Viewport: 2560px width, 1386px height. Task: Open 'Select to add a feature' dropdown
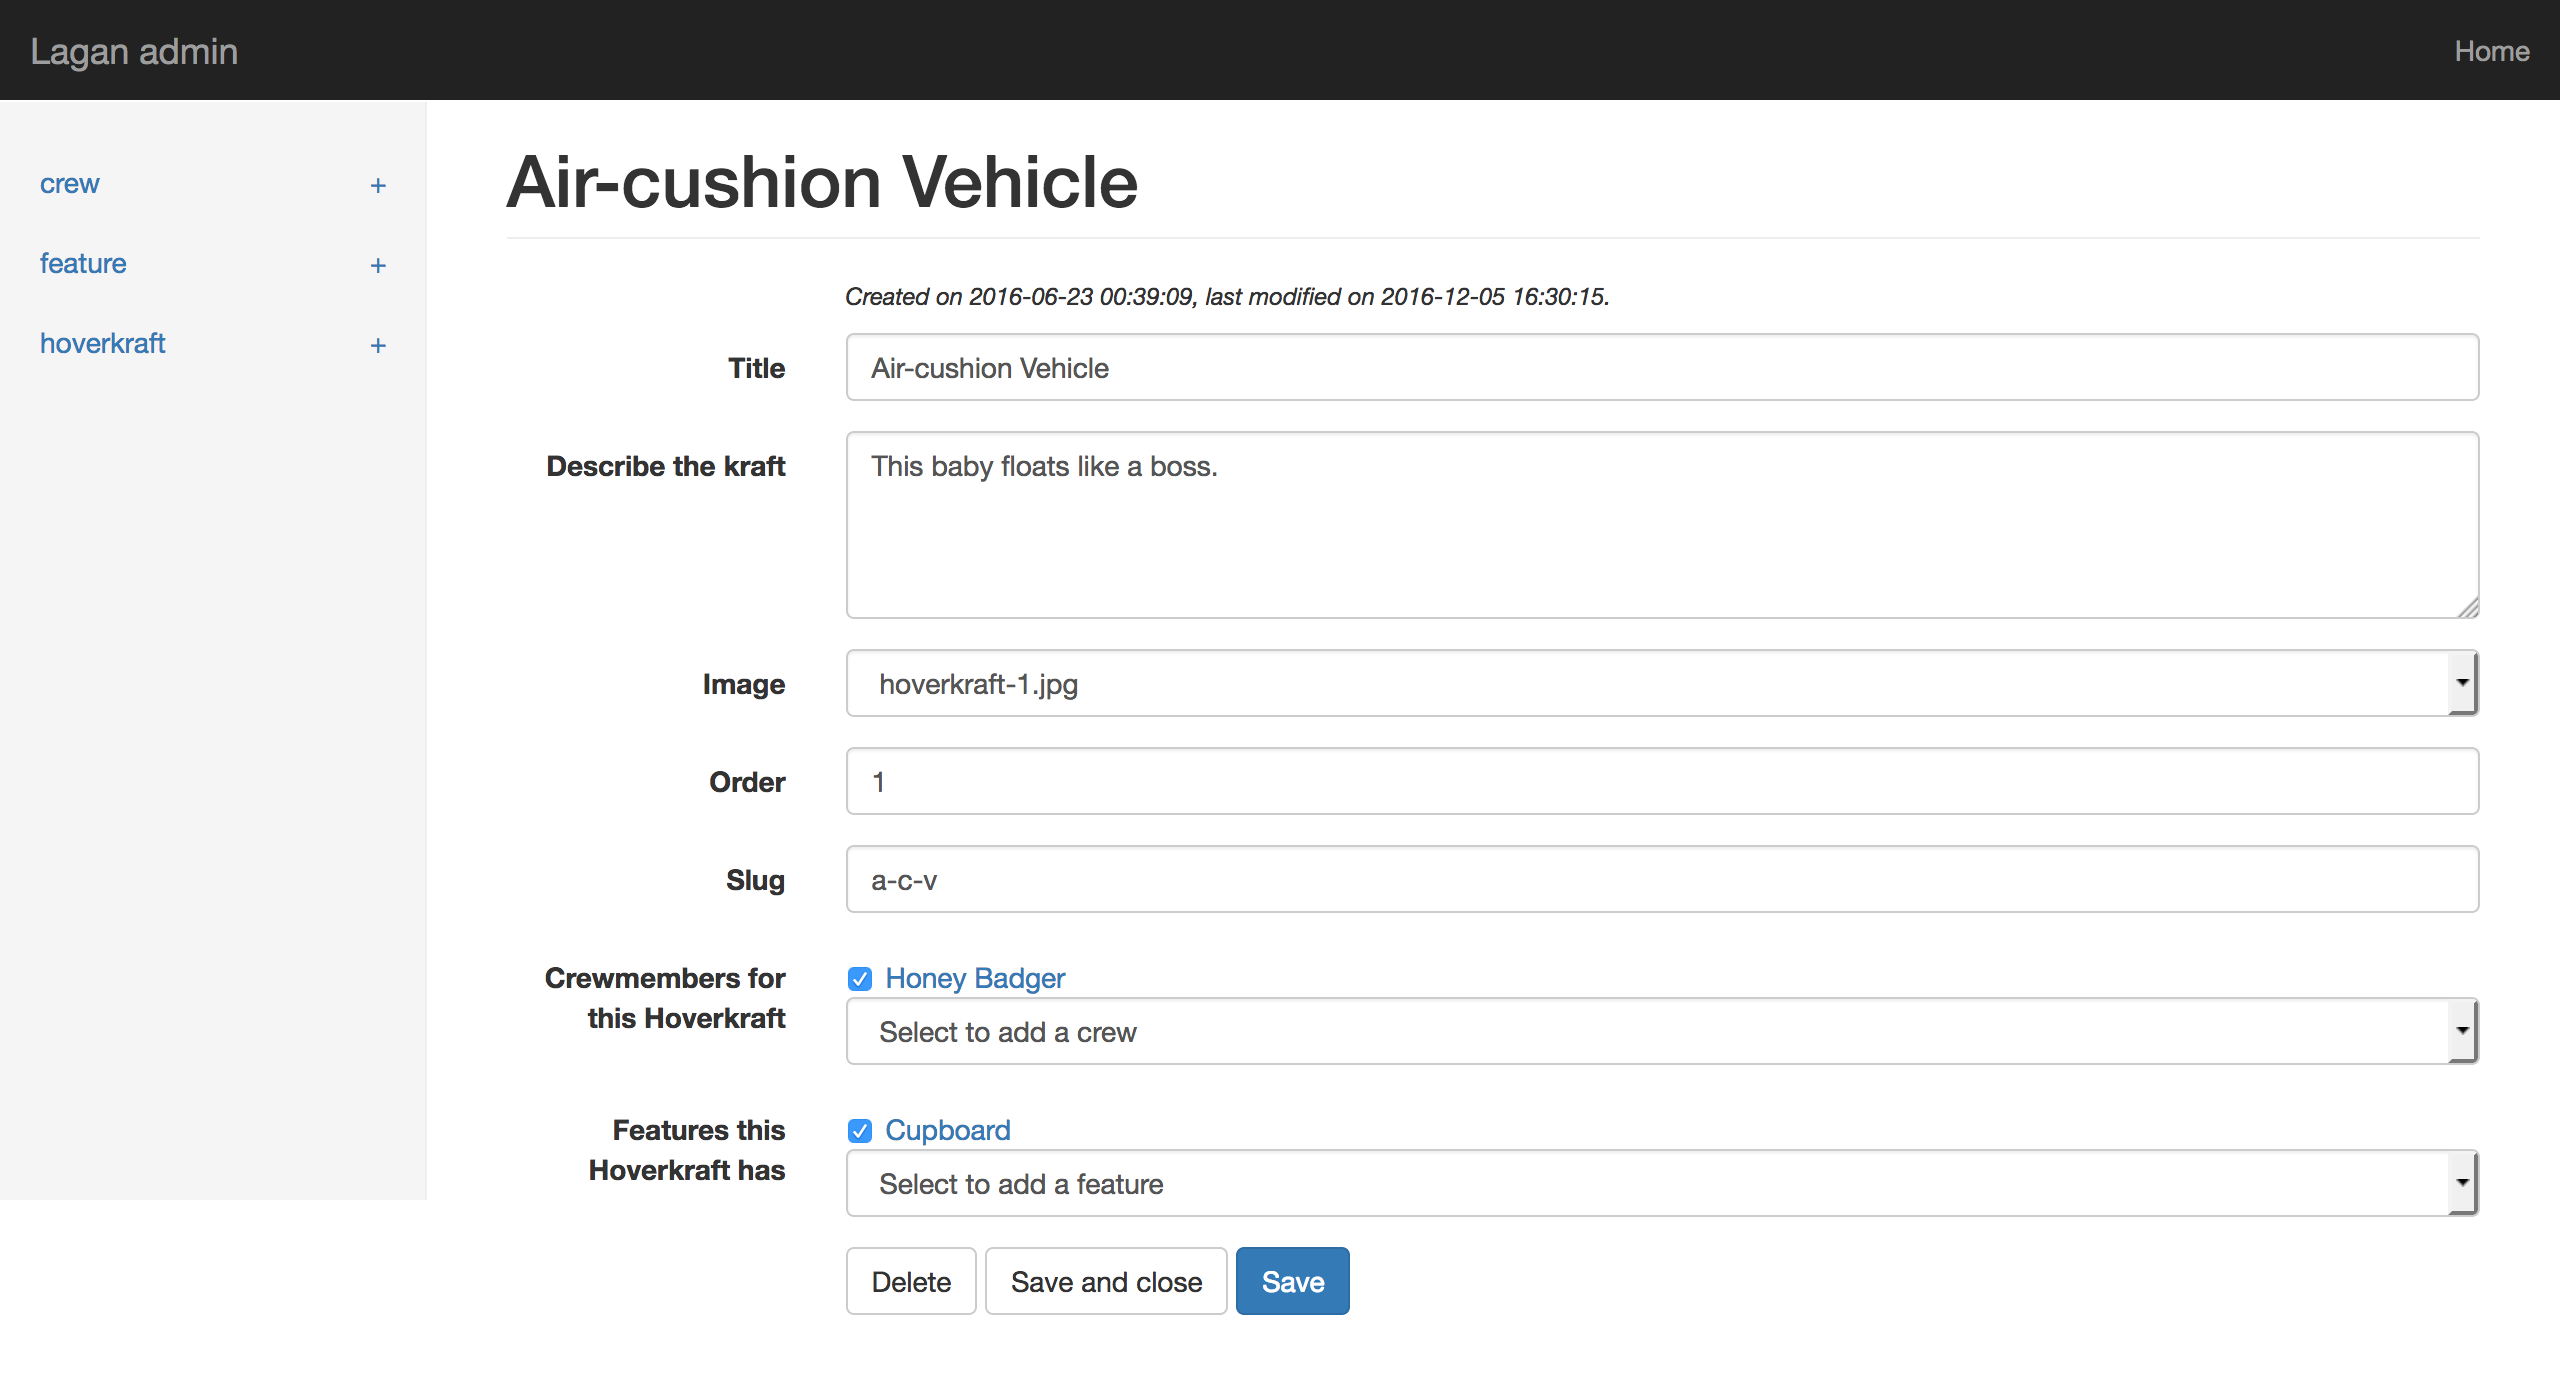point(1661,1184)
